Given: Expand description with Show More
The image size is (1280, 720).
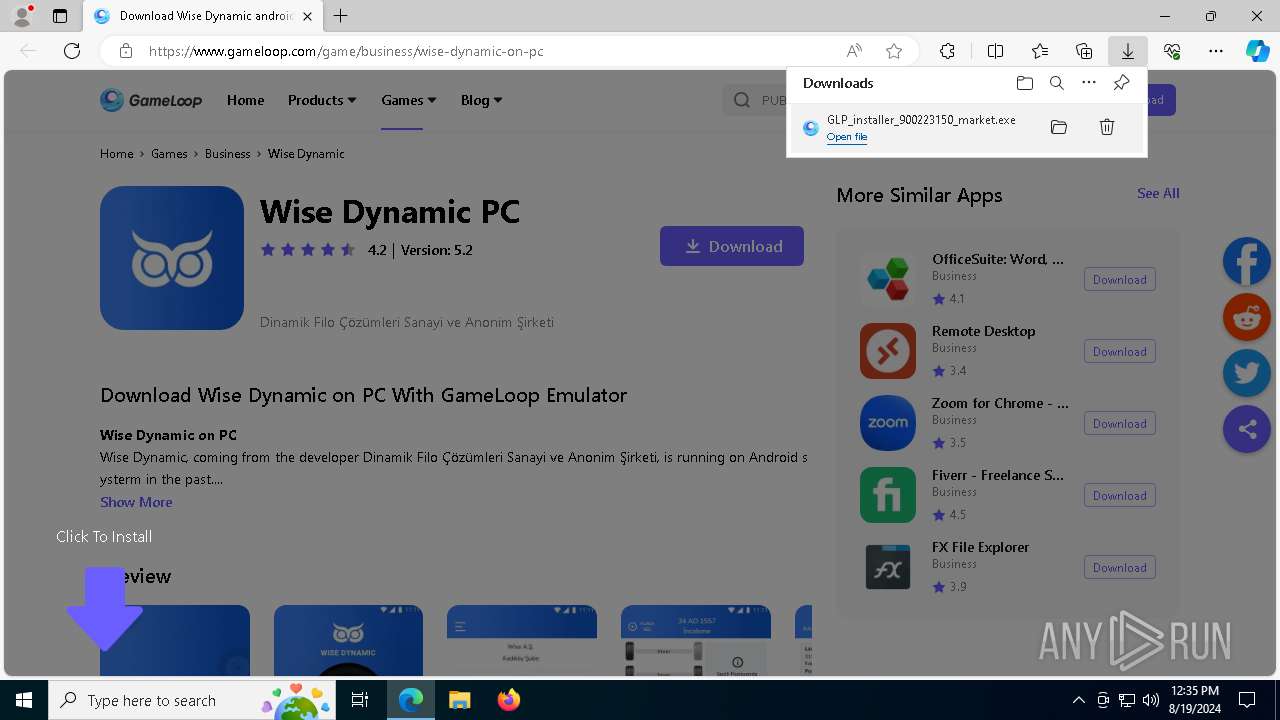Looking at the screenshot, I should tap(136, 502).
